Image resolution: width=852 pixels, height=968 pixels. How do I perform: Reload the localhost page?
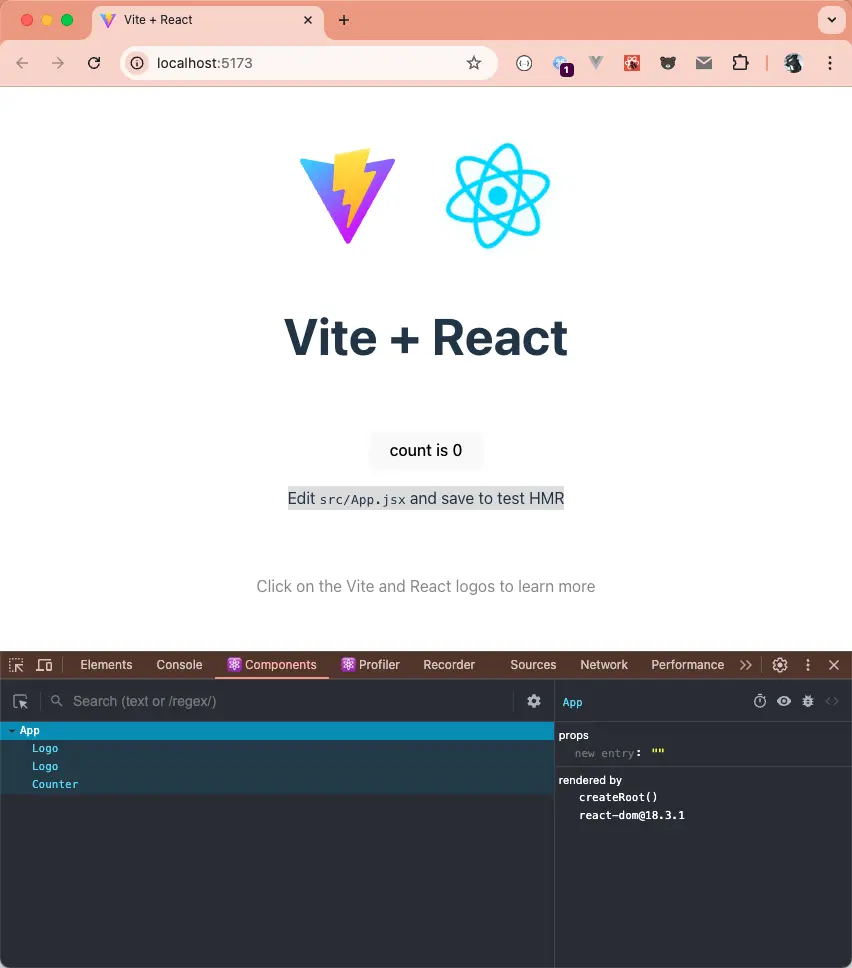pos(94,63)
